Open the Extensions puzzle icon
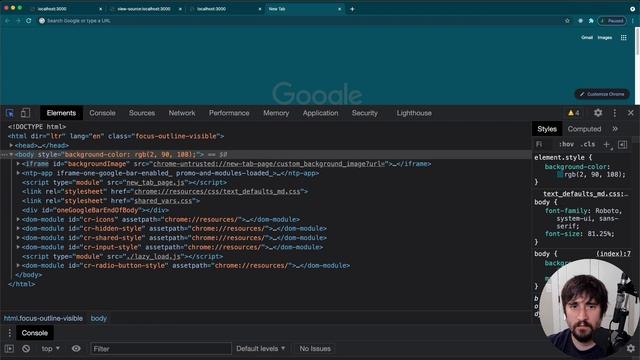640x360 pixels. click(x=591, y=20)
